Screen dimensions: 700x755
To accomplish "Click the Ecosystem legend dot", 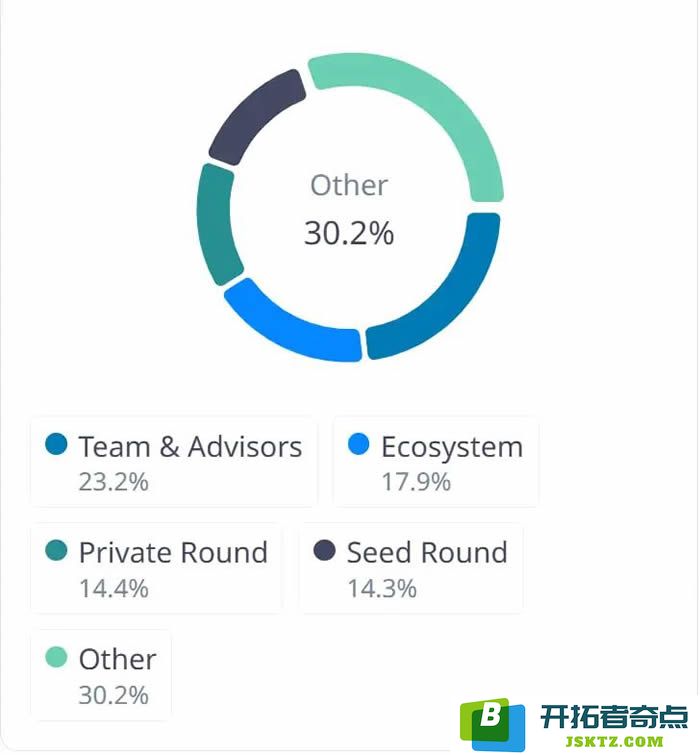I will (x=359, y=444).
